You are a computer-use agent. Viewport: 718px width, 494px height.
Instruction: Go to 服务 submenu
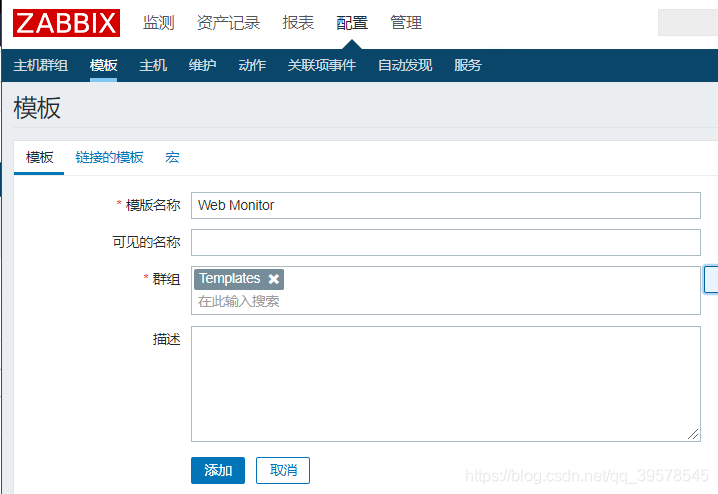[468, 65]
